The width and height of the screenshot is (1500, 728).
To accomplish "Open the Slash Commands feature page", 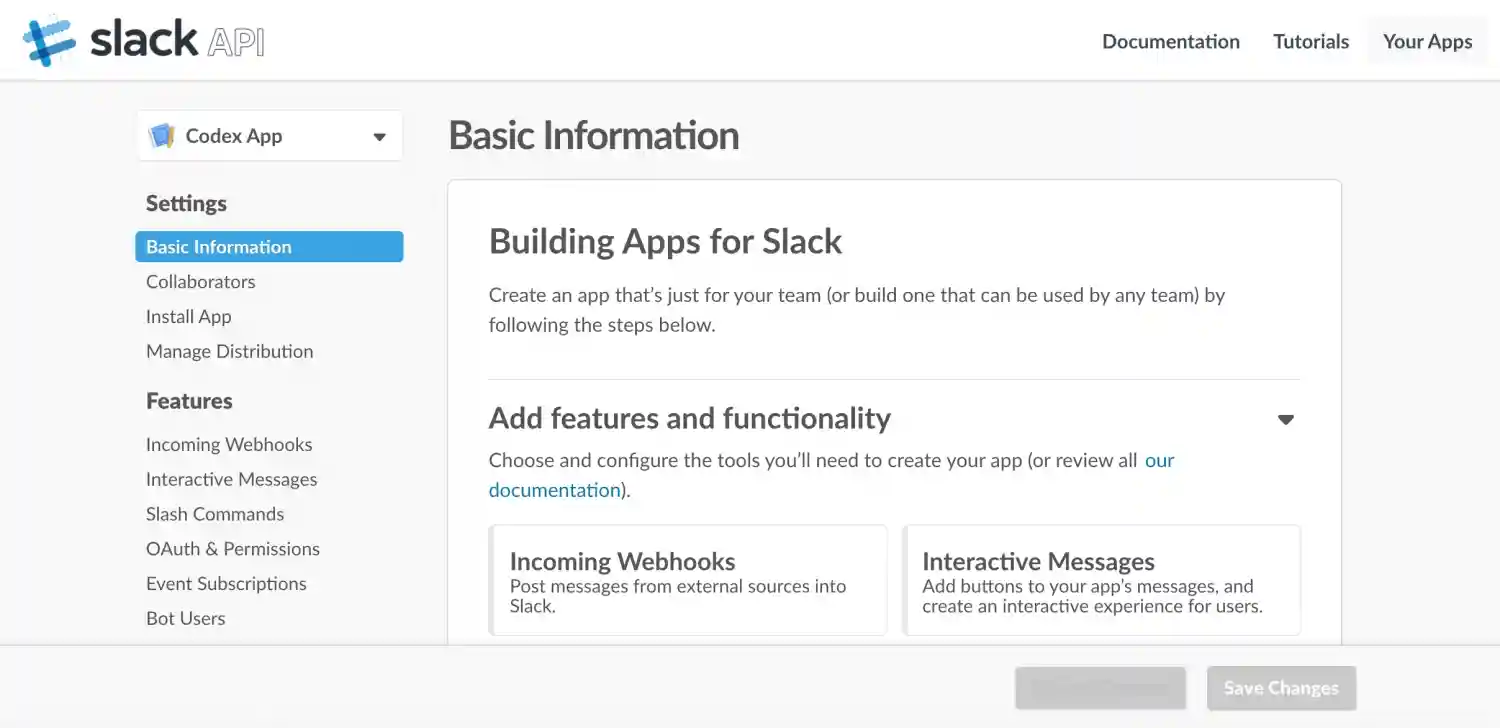I will click(215, 515).
